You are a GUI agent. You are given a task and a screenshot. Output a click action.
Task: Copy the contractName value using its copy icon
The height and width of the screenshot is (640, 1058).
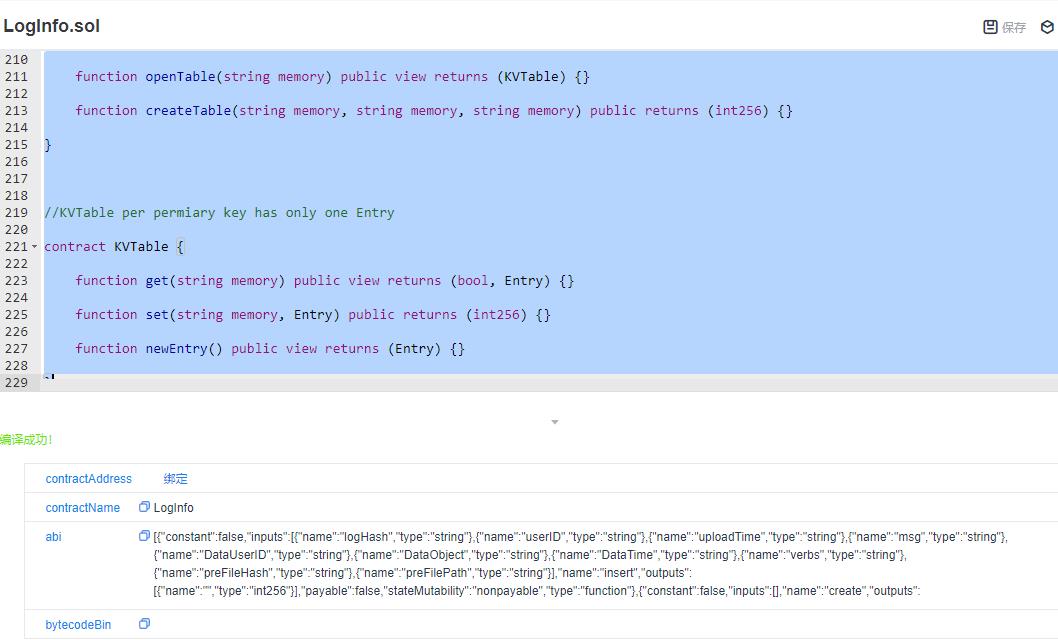coord(144,507)
